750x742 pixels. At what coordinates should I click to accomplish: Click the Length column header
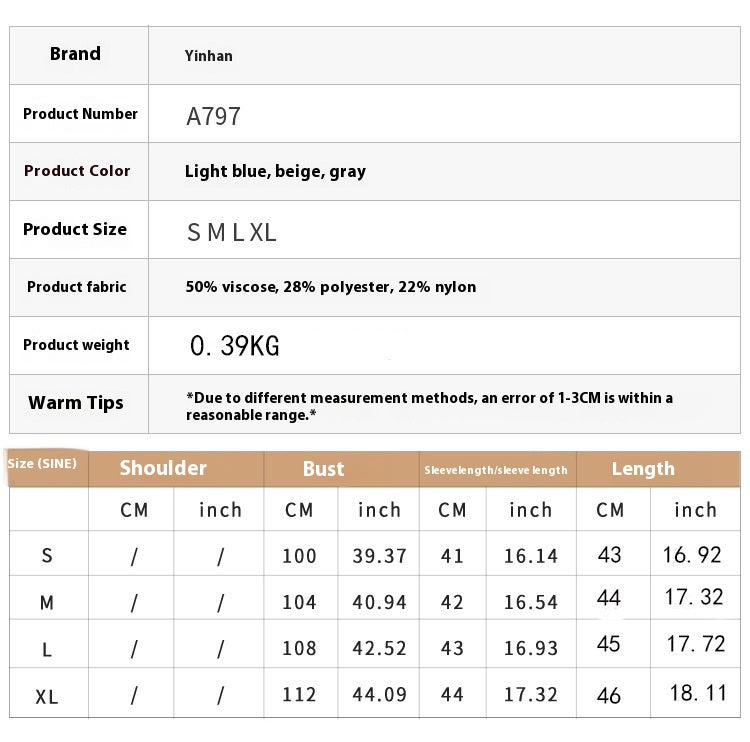point(643,469)
